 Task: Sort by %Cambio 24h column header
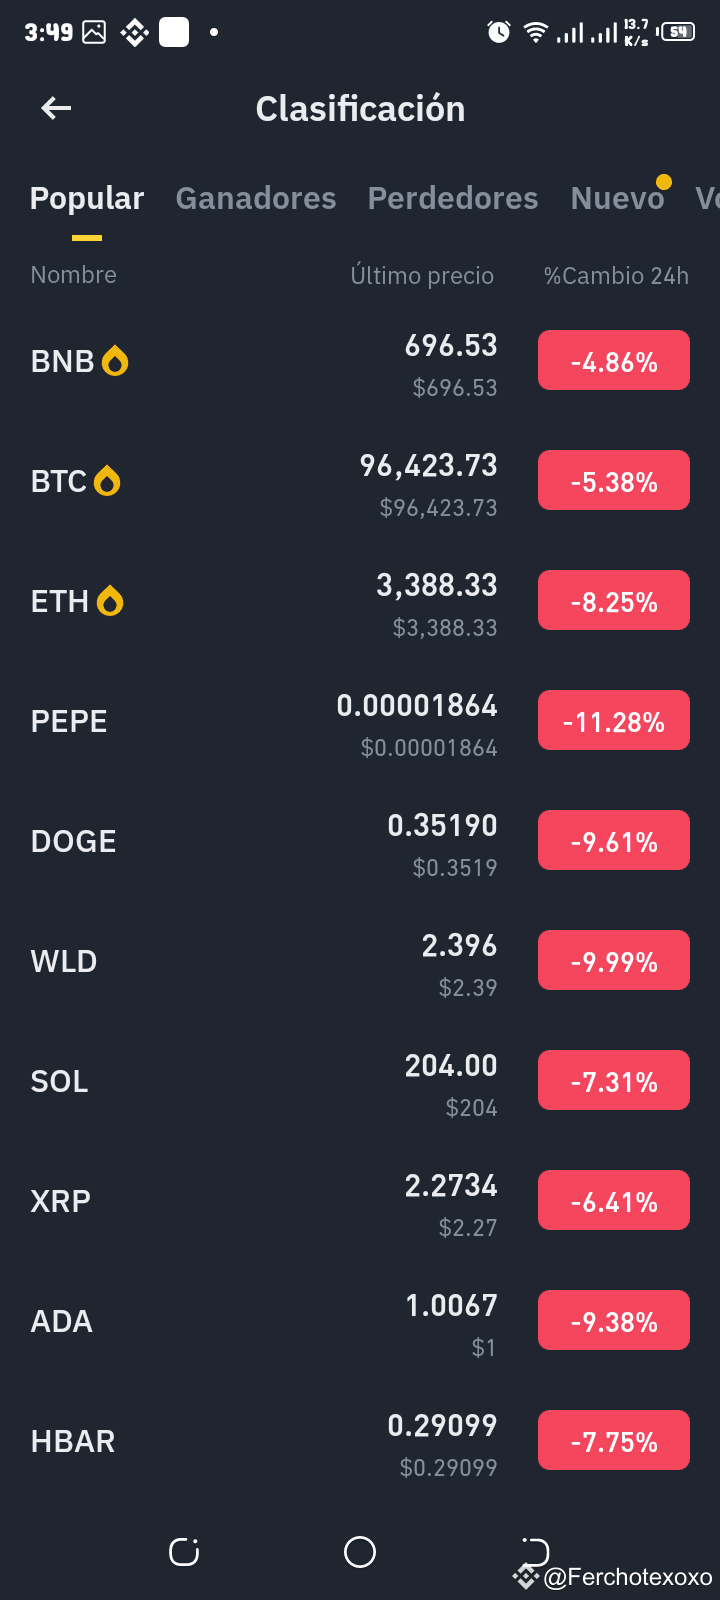coord(616,275)
